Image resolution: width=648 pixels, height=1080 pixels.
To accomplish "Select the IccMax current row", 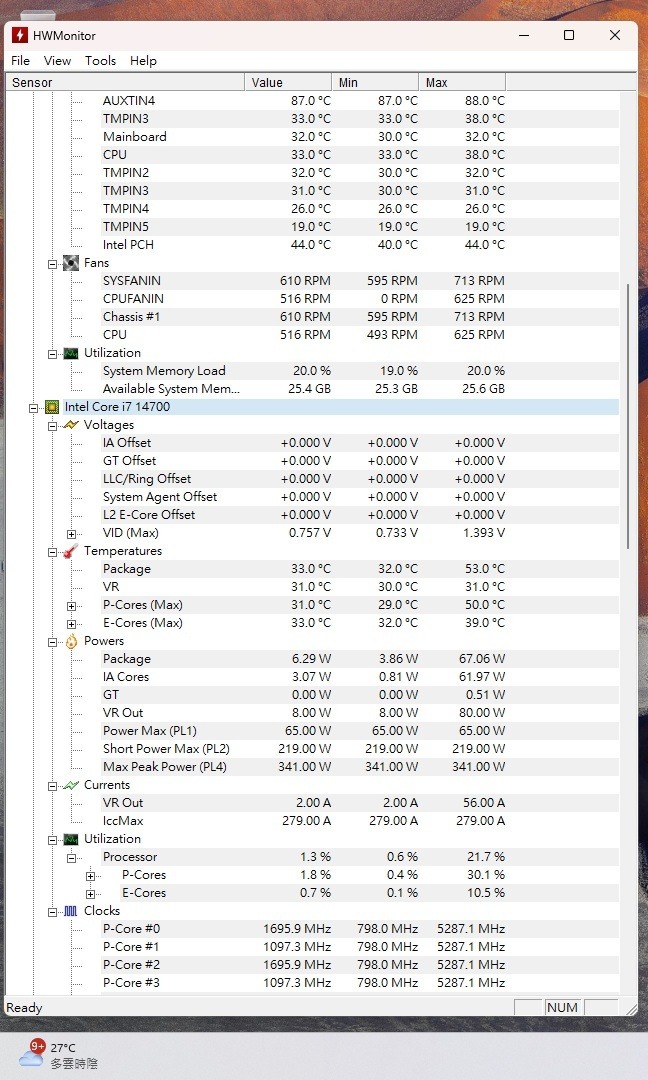I will pyautogui.click(x=360, y=820).
